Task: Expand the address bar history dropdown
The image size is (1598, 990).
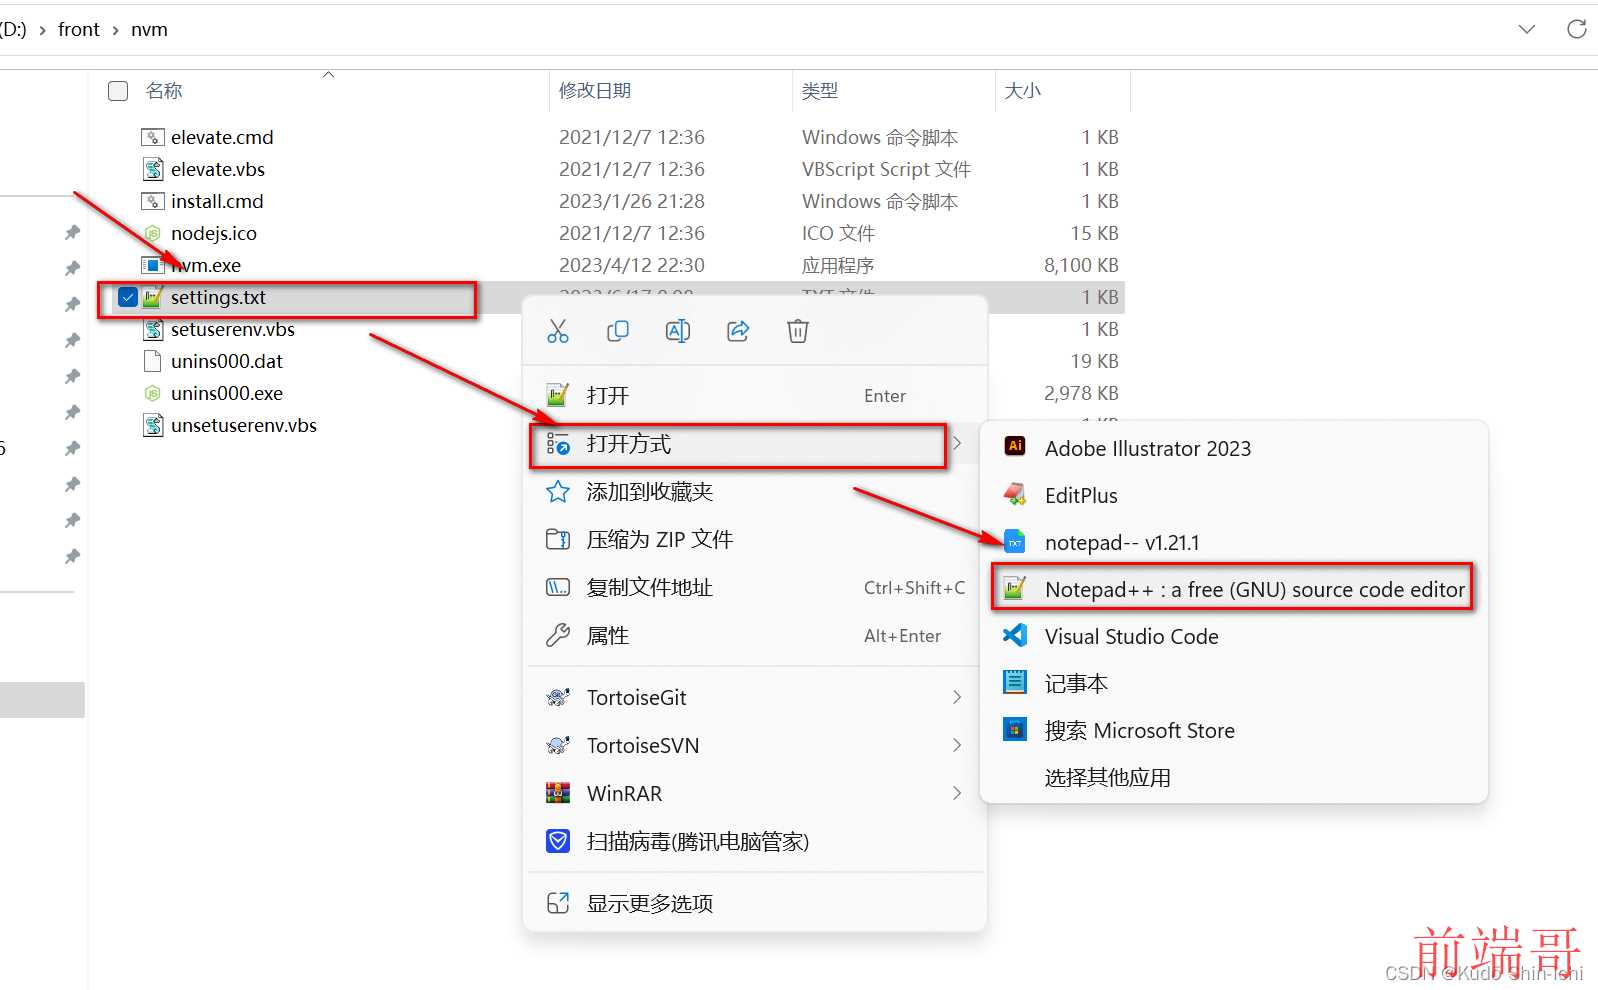Action: click(x=1527, y=29)
